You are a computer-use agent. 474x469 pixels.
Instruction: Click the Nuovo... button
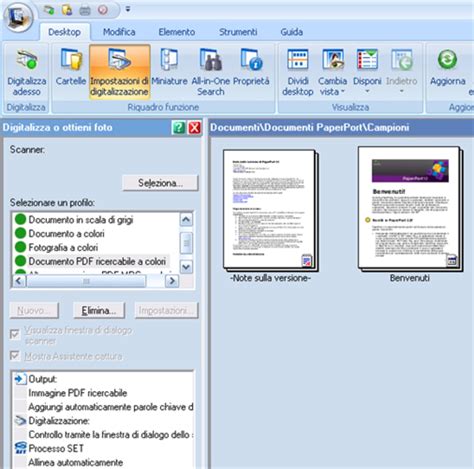[x=34, y=311]
